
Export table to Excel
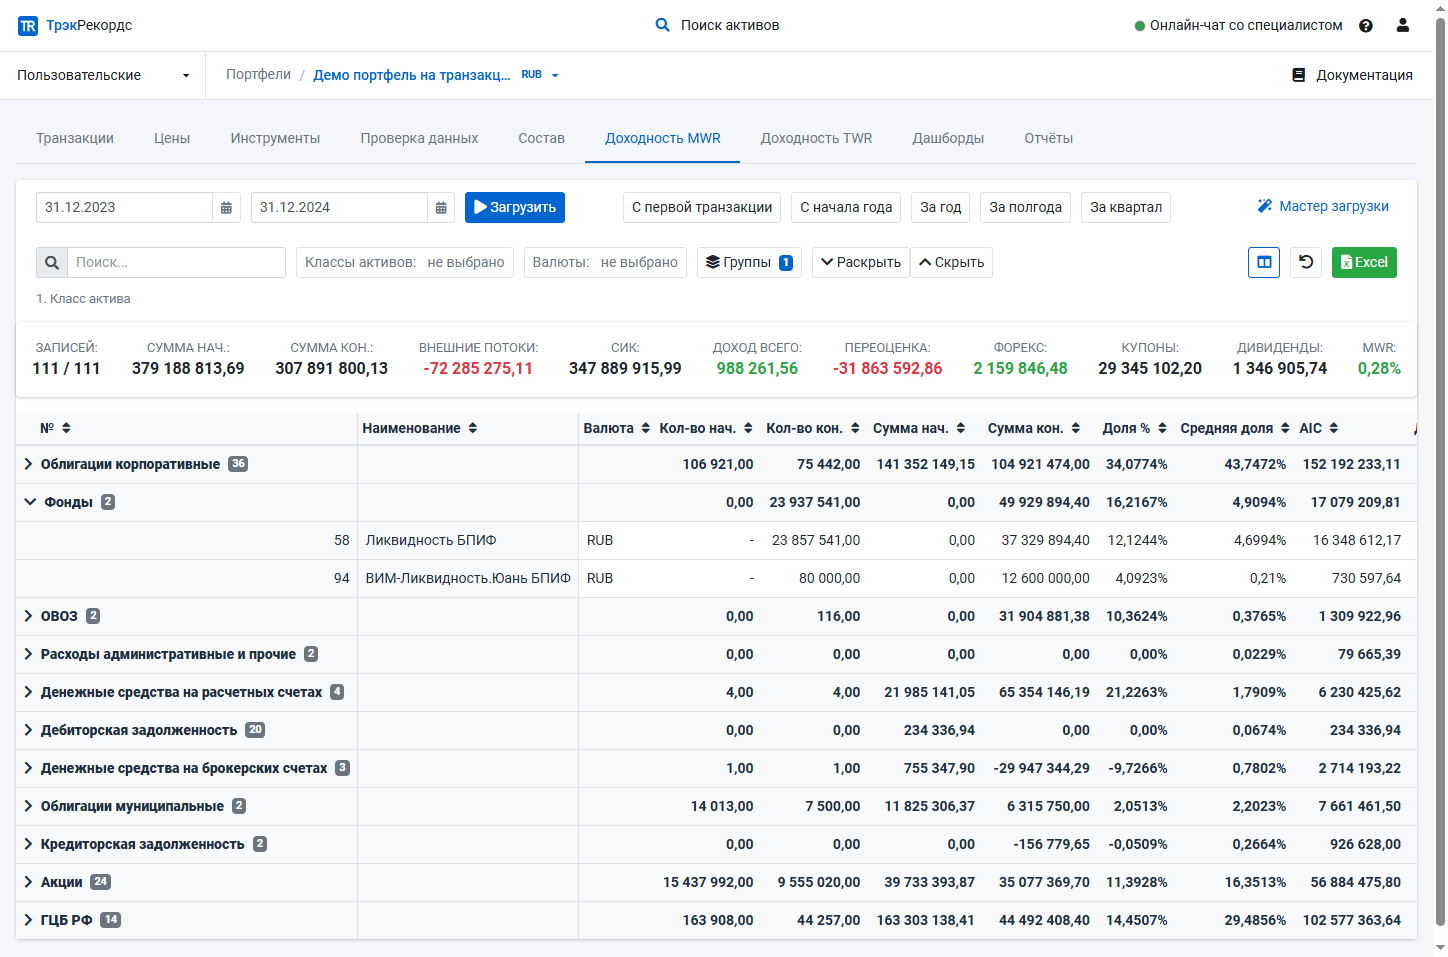tap(1364, 262)
